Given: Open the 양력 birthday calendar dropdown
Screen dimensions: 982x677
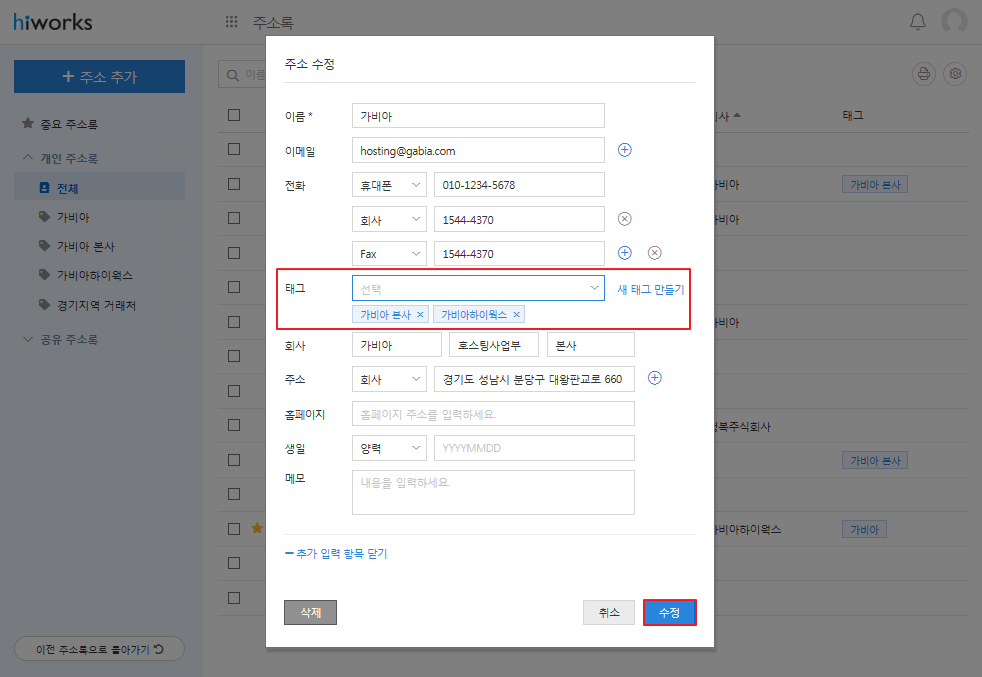Looking at the screenshot, I should coord(389,448).
